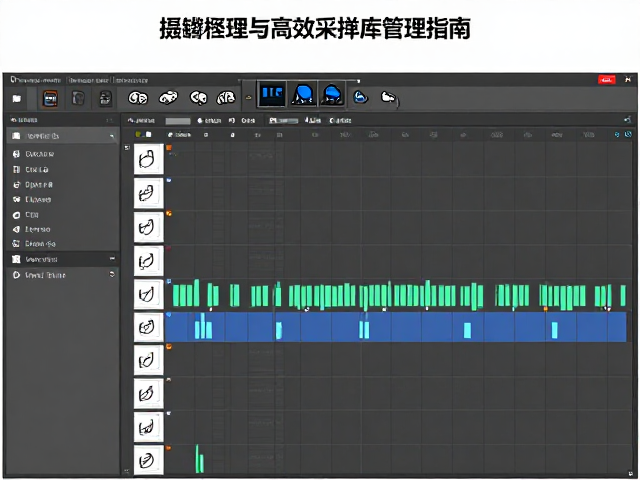The width and height of the screenshot is (640, 480).
Task: Click the dark document icon in the top toolbar
Action: 106,98
